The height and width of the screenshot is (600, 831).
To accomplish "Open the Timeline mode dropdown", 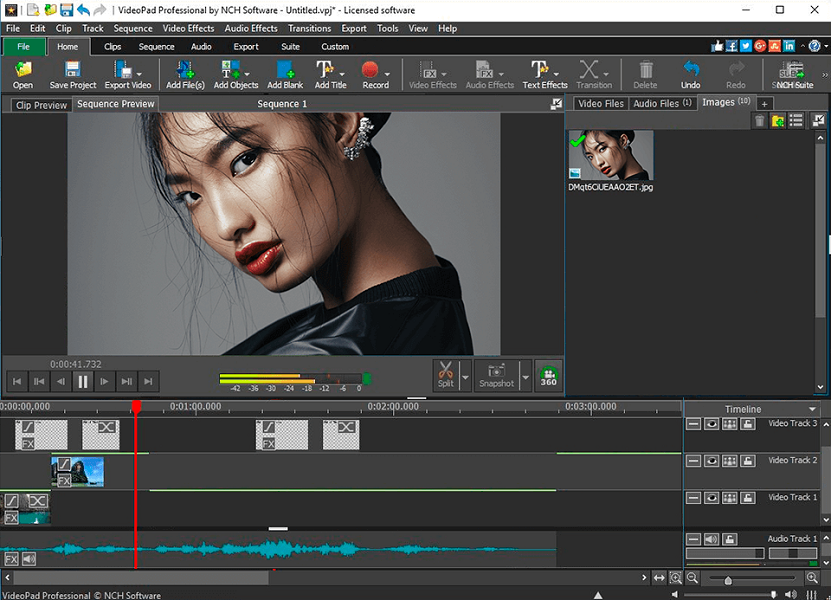I will [x=812, y=409].
